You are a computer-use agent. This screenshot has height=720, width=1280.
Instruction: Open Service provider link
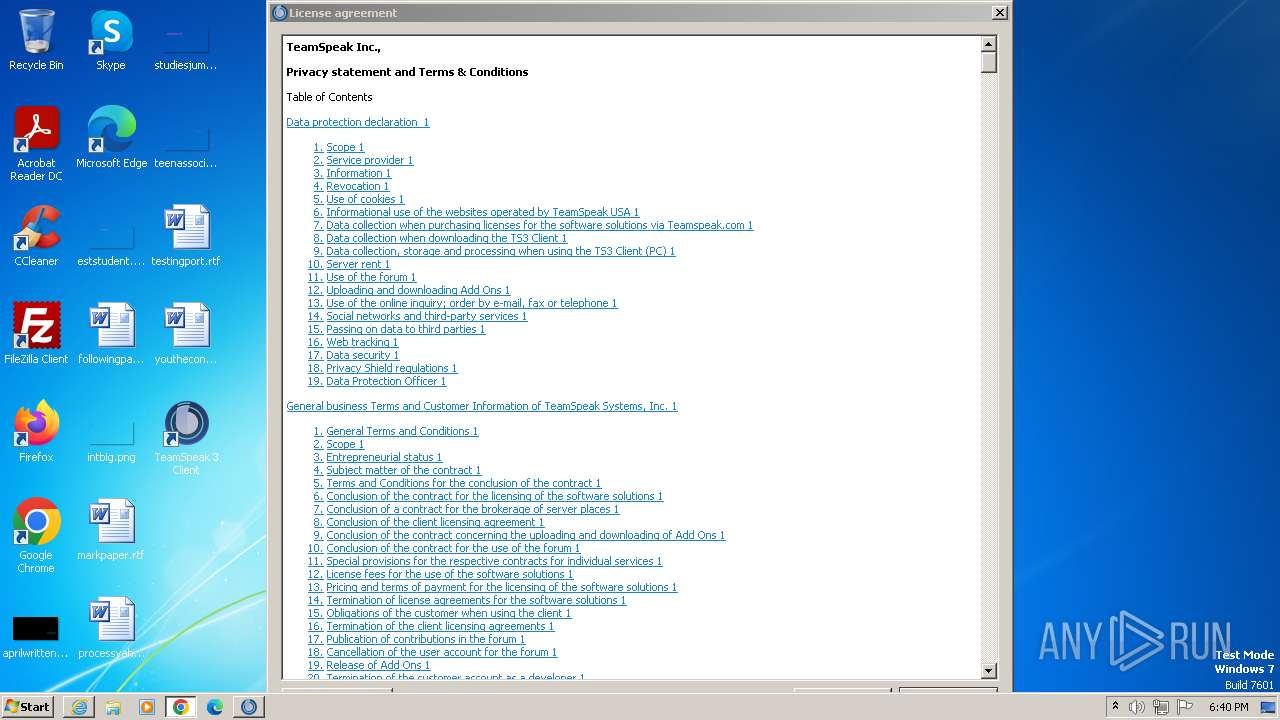tap(370, 160)
